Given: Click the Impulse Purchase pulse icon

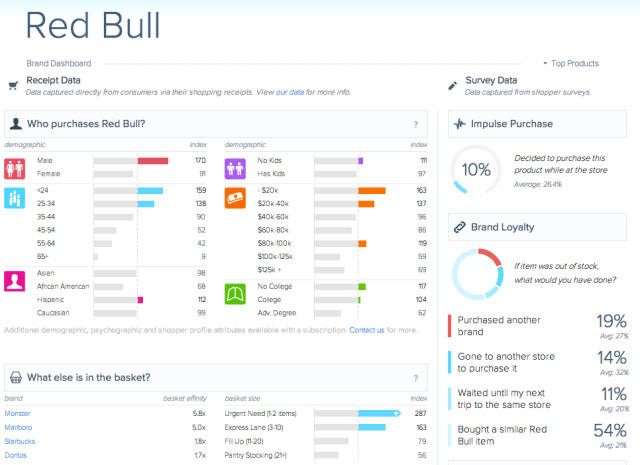Looking at the screenshot, I should tap(459, 124).
